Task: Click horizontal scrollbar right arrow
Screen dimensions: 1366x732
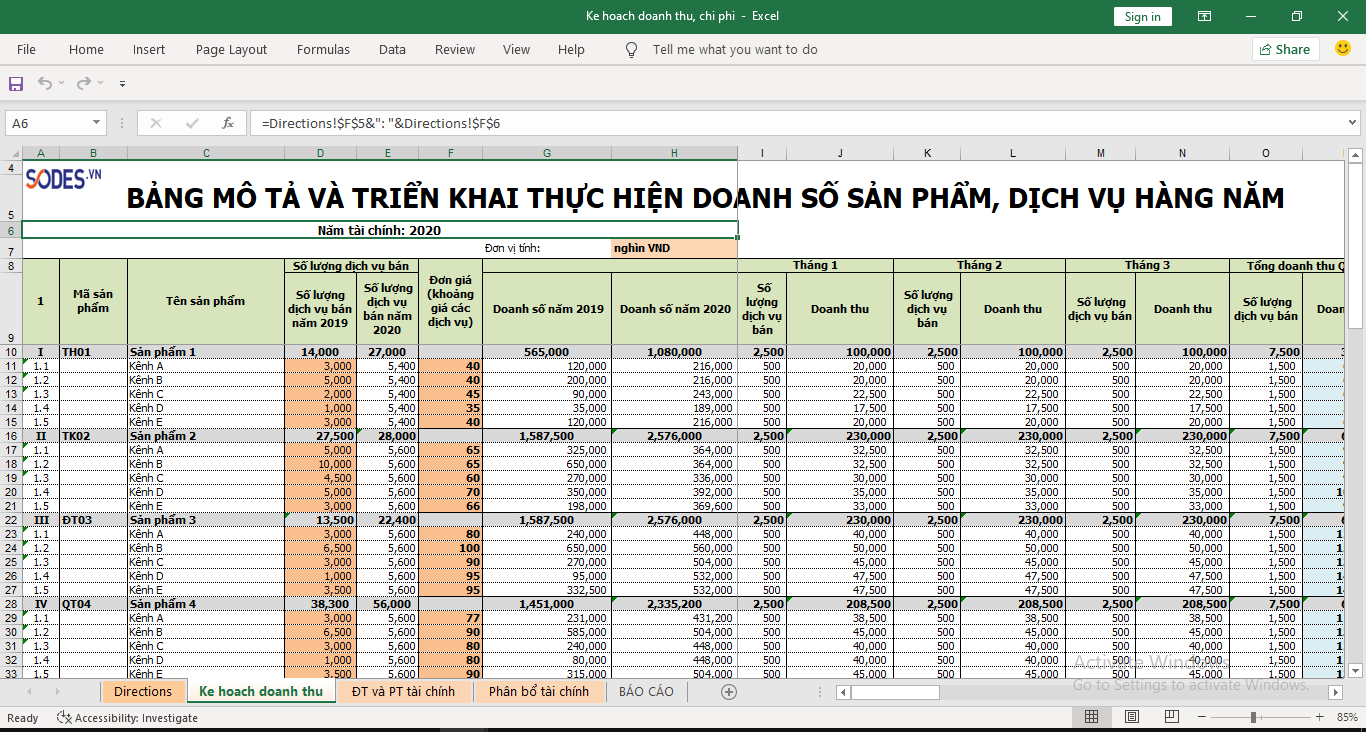Action: click(x=1335, y=692)
